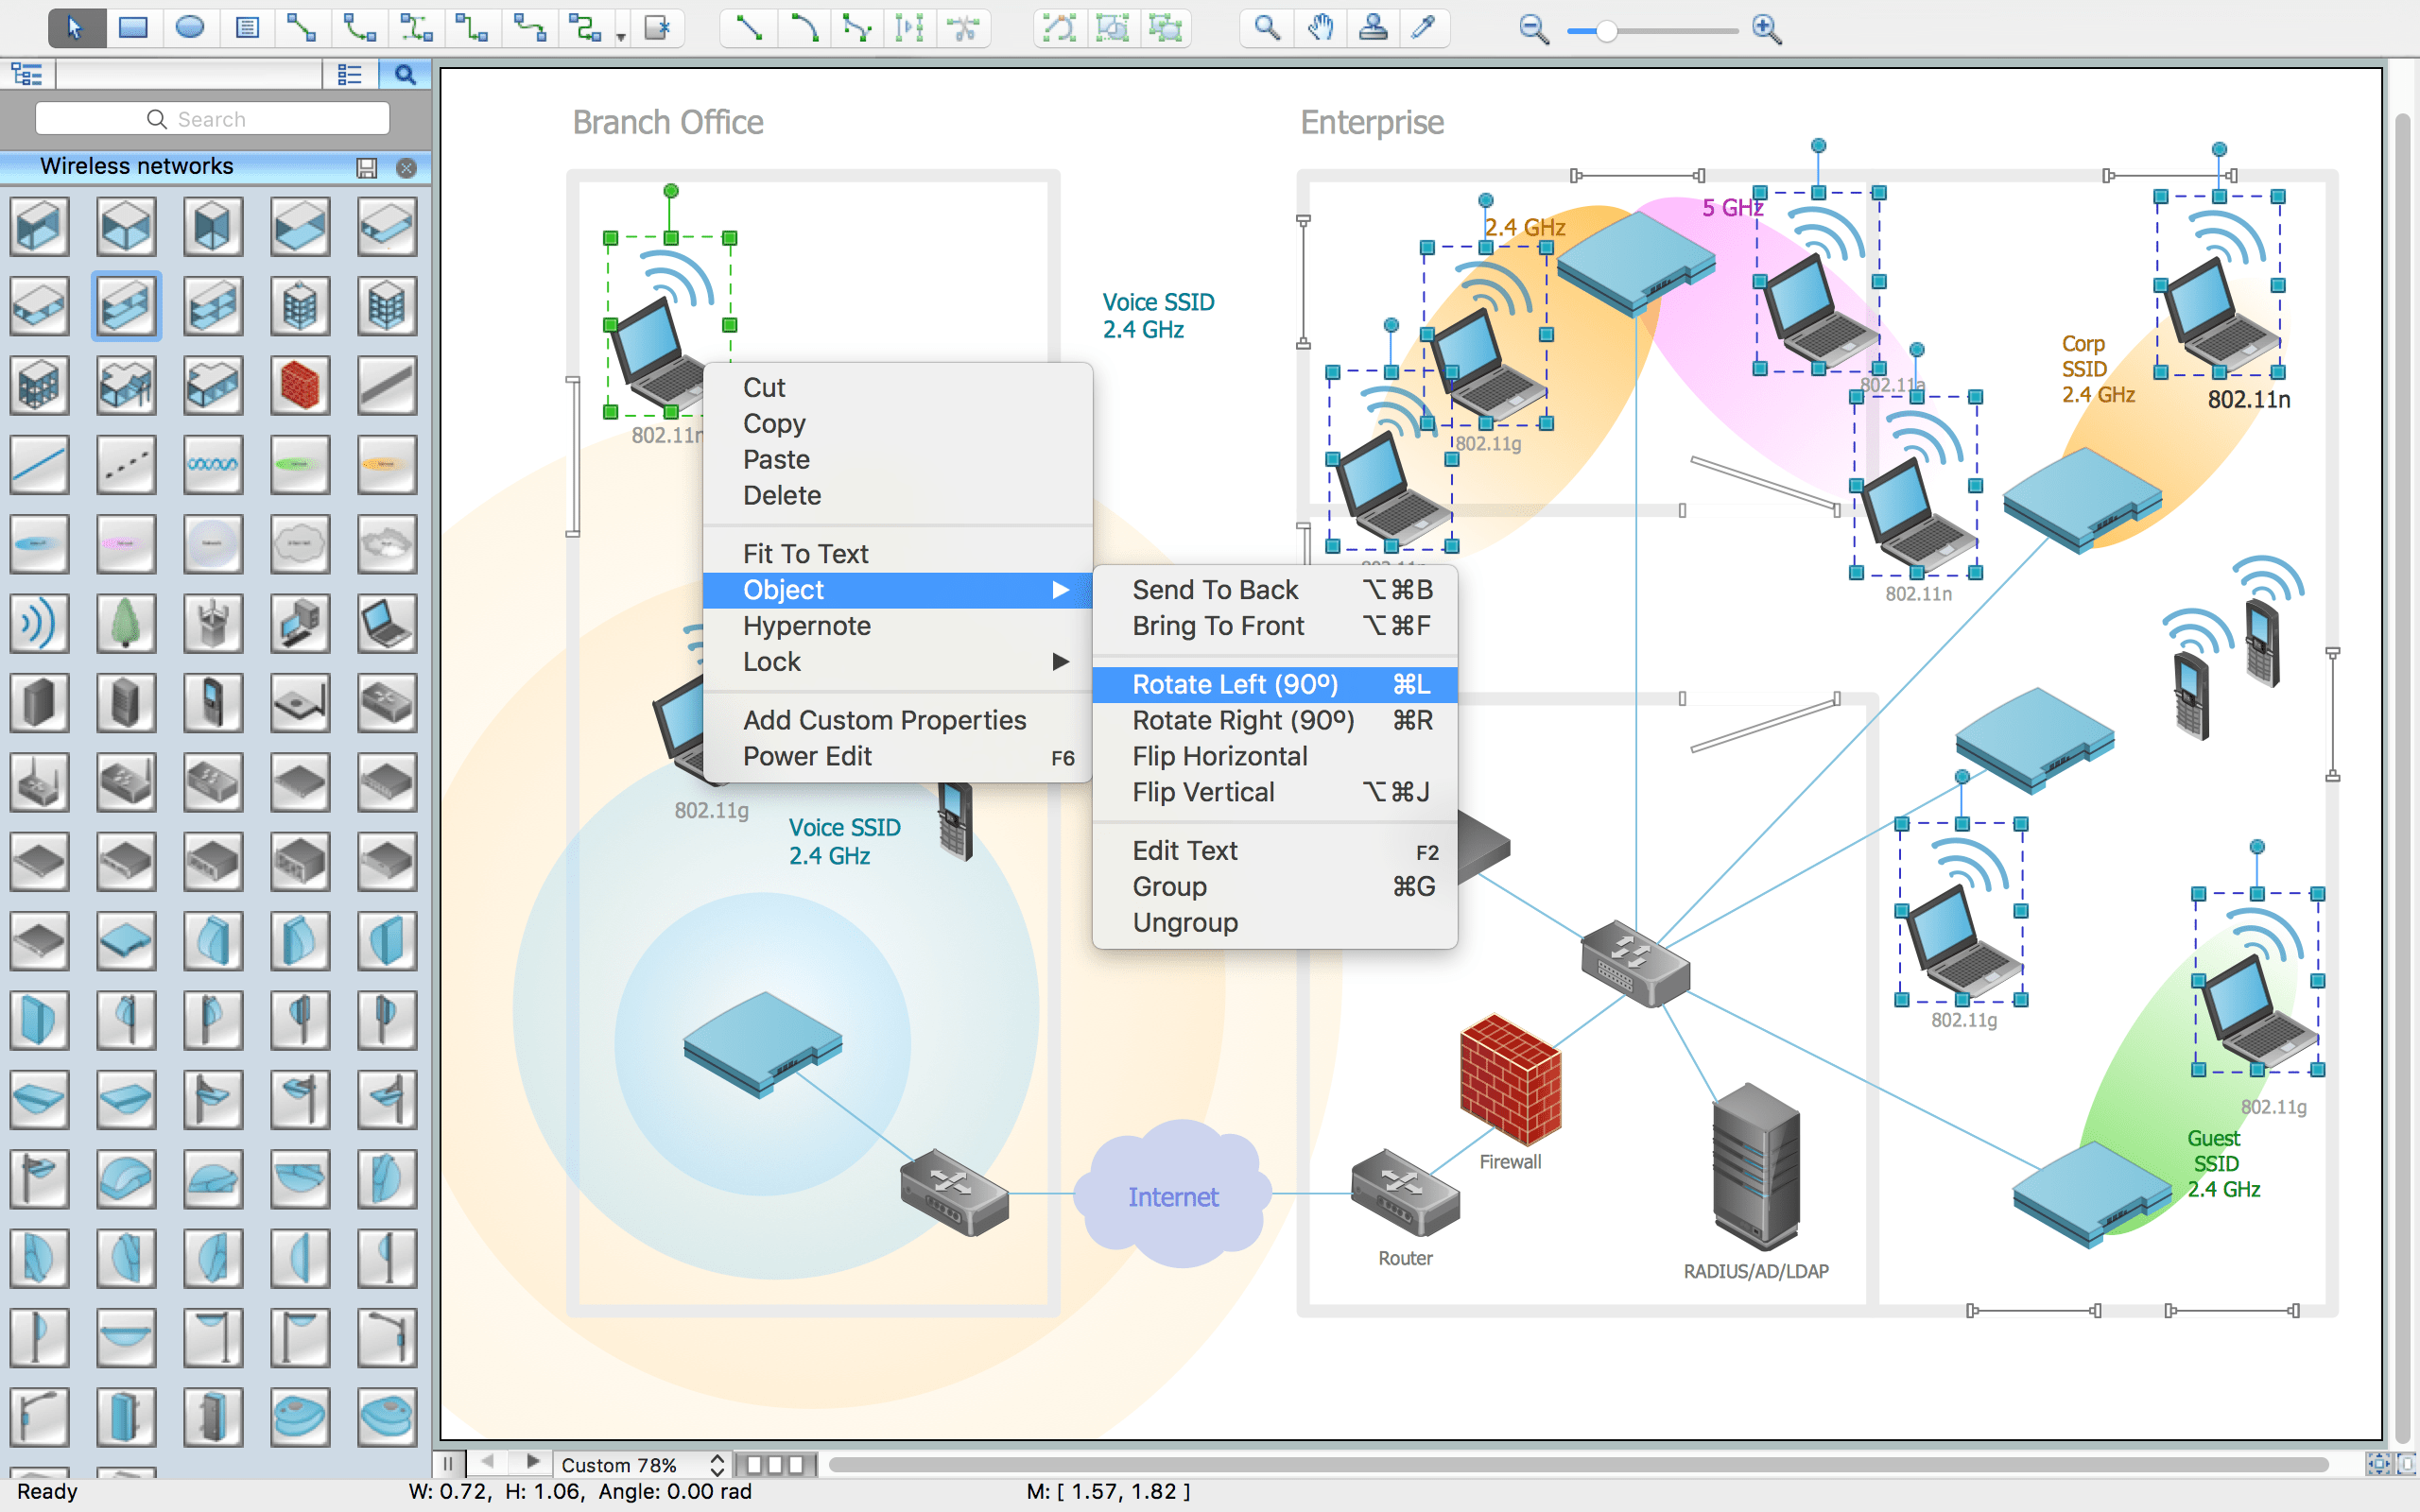Go to next page arrow button

coord(533,1463)
